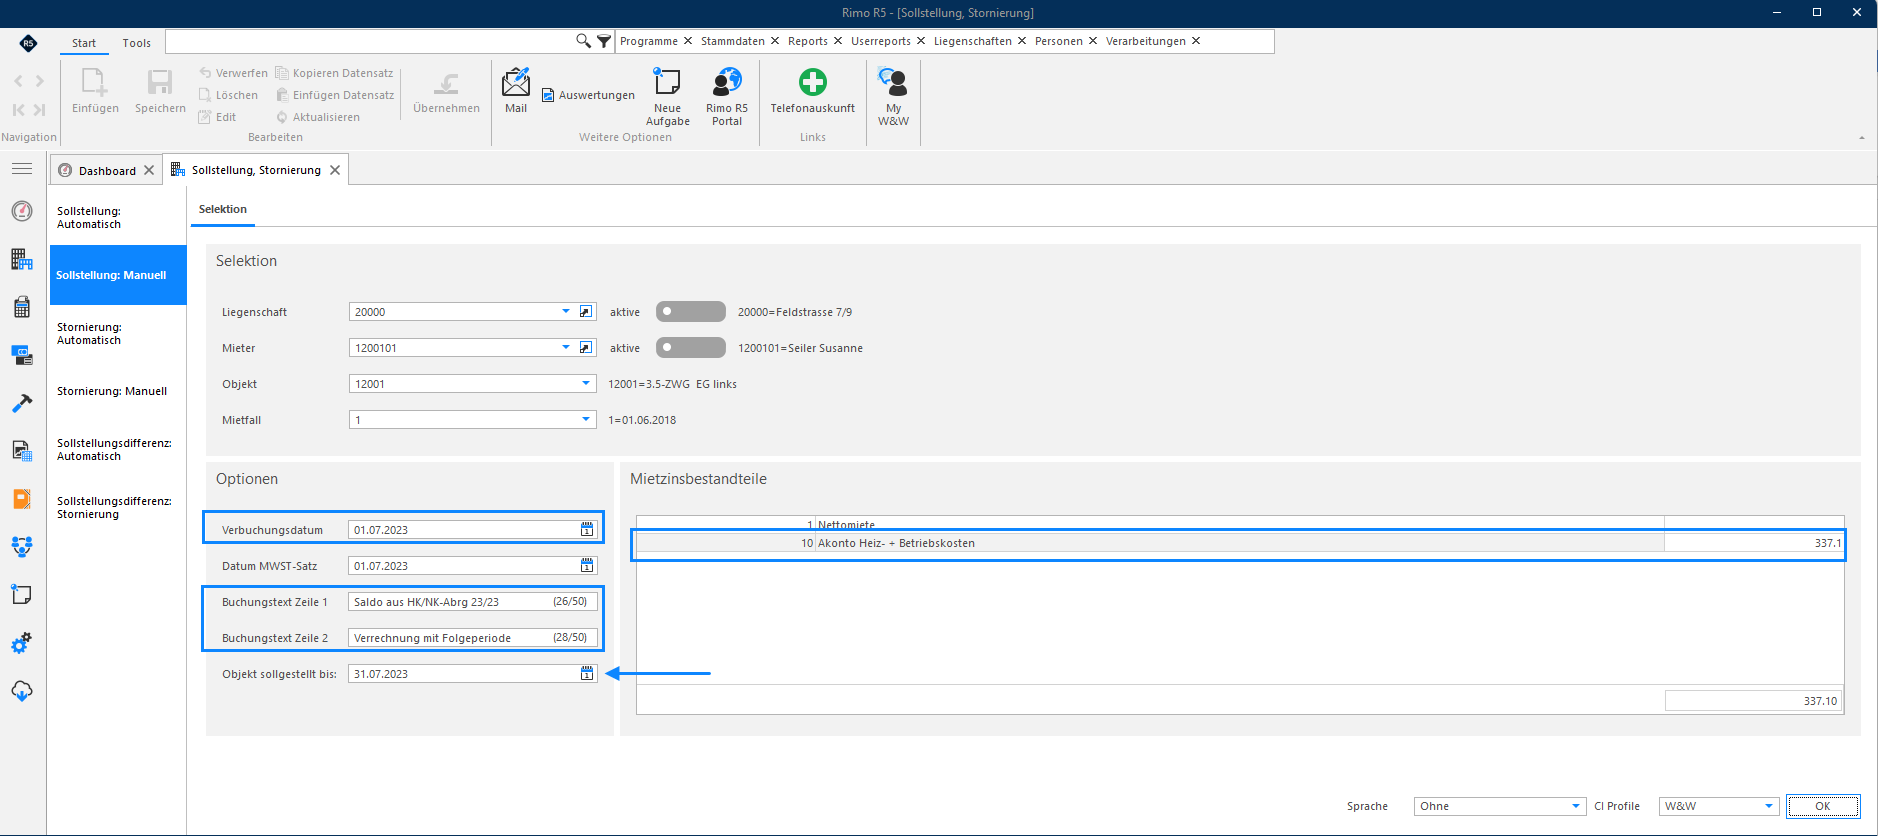This screenshot has width=1878, height=836.
Task: Click the hammer sidebar icon
Action: (22, 402)
